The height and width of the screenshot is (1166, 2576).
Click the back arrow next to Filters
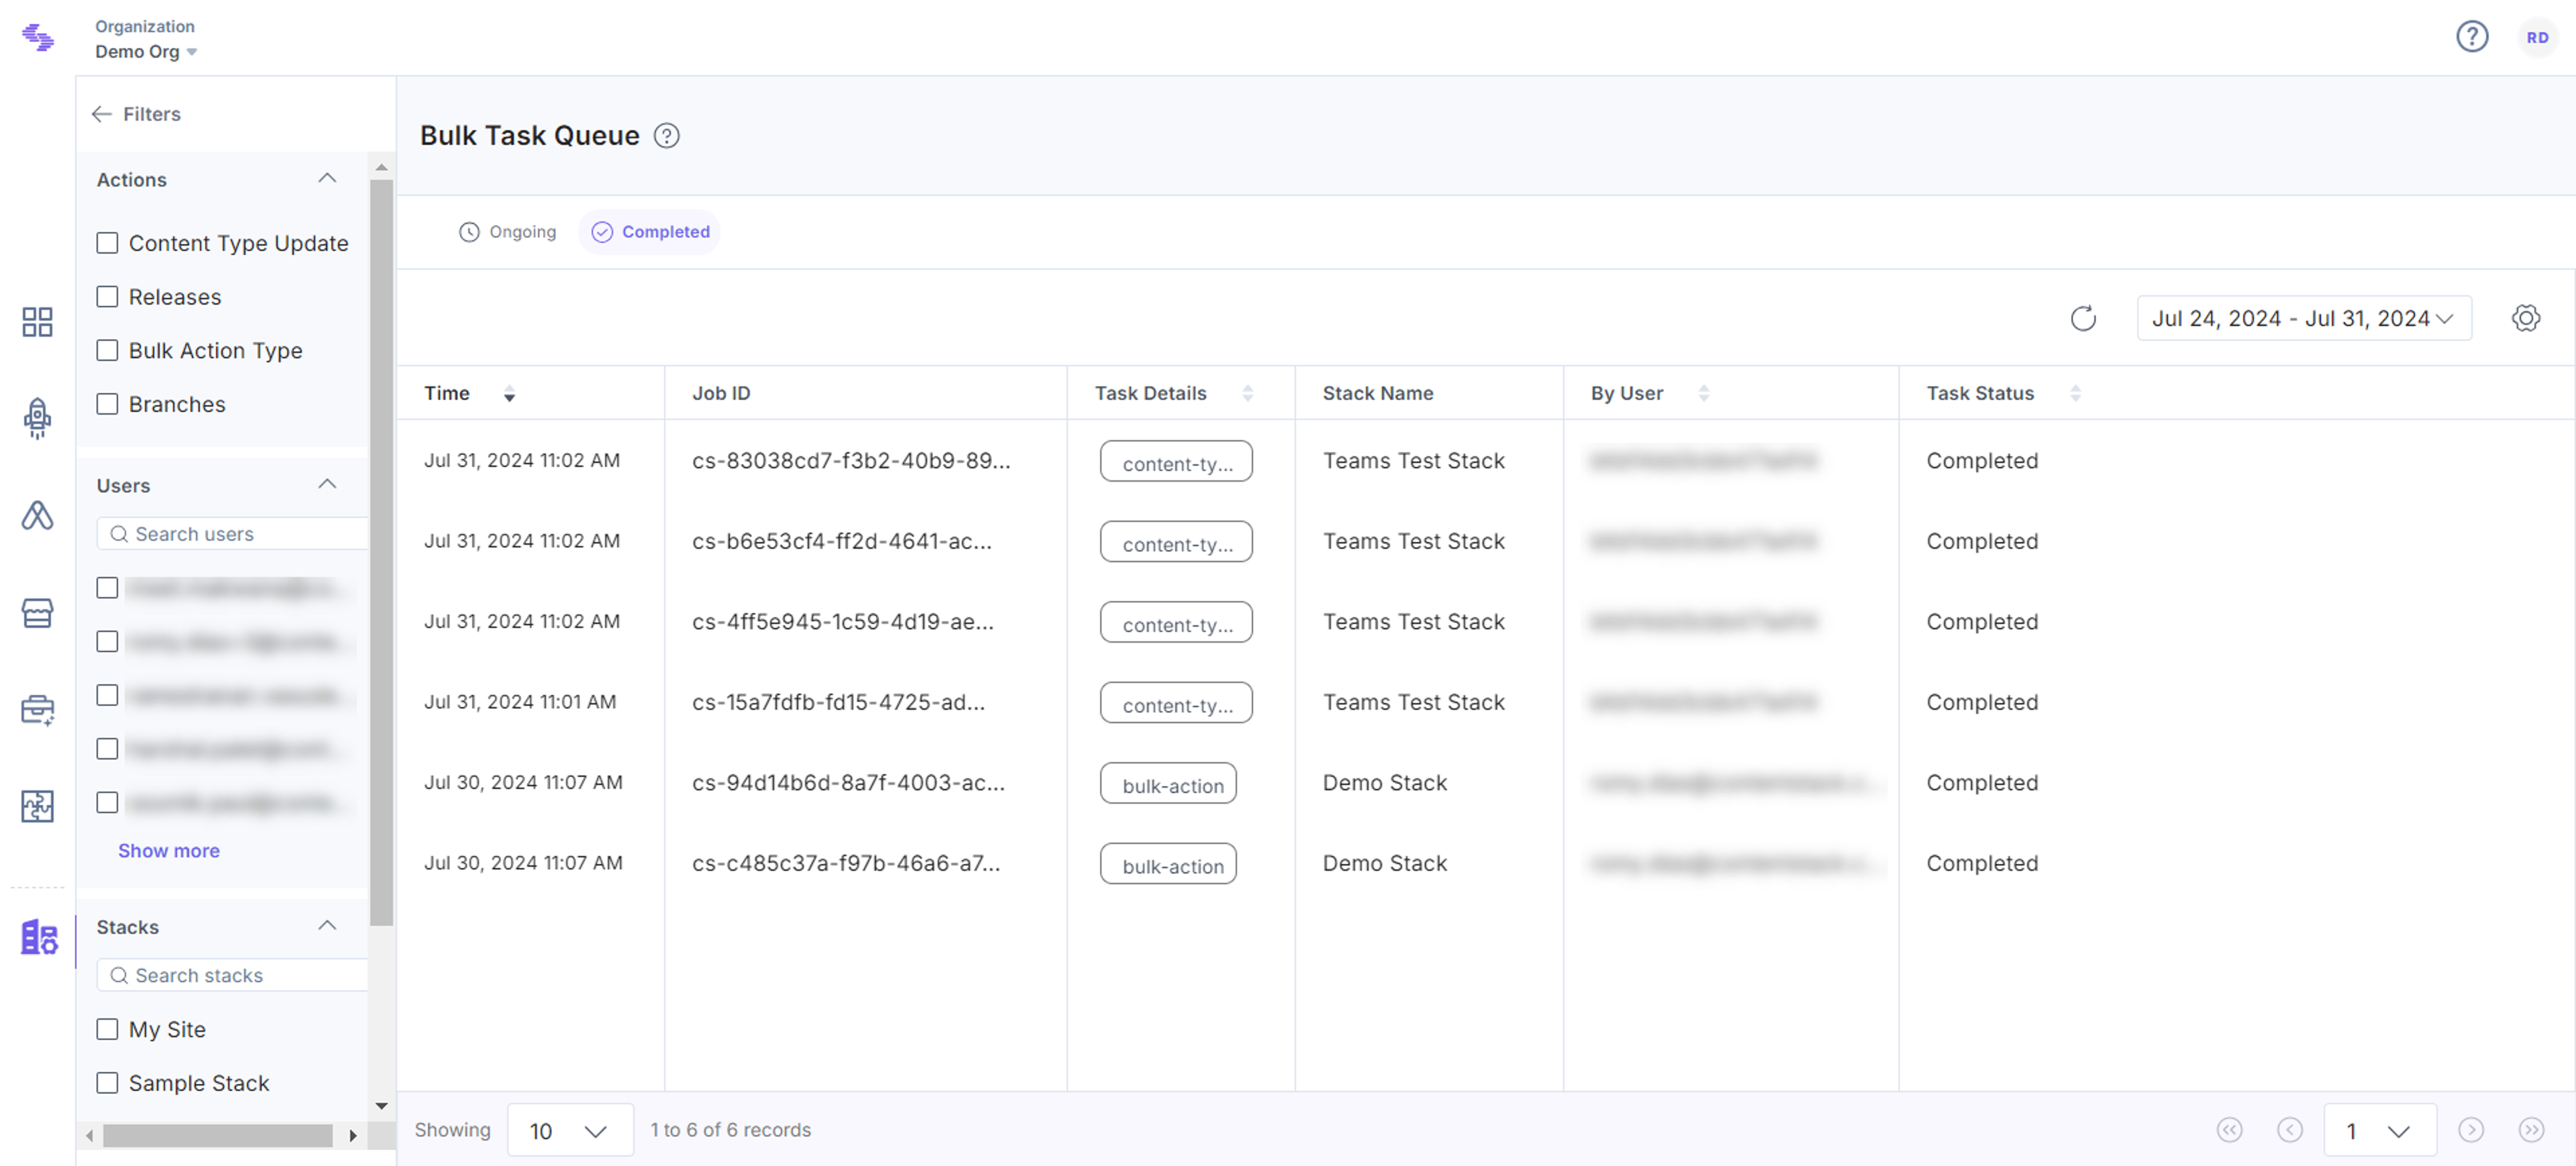[x=101, y=114]
